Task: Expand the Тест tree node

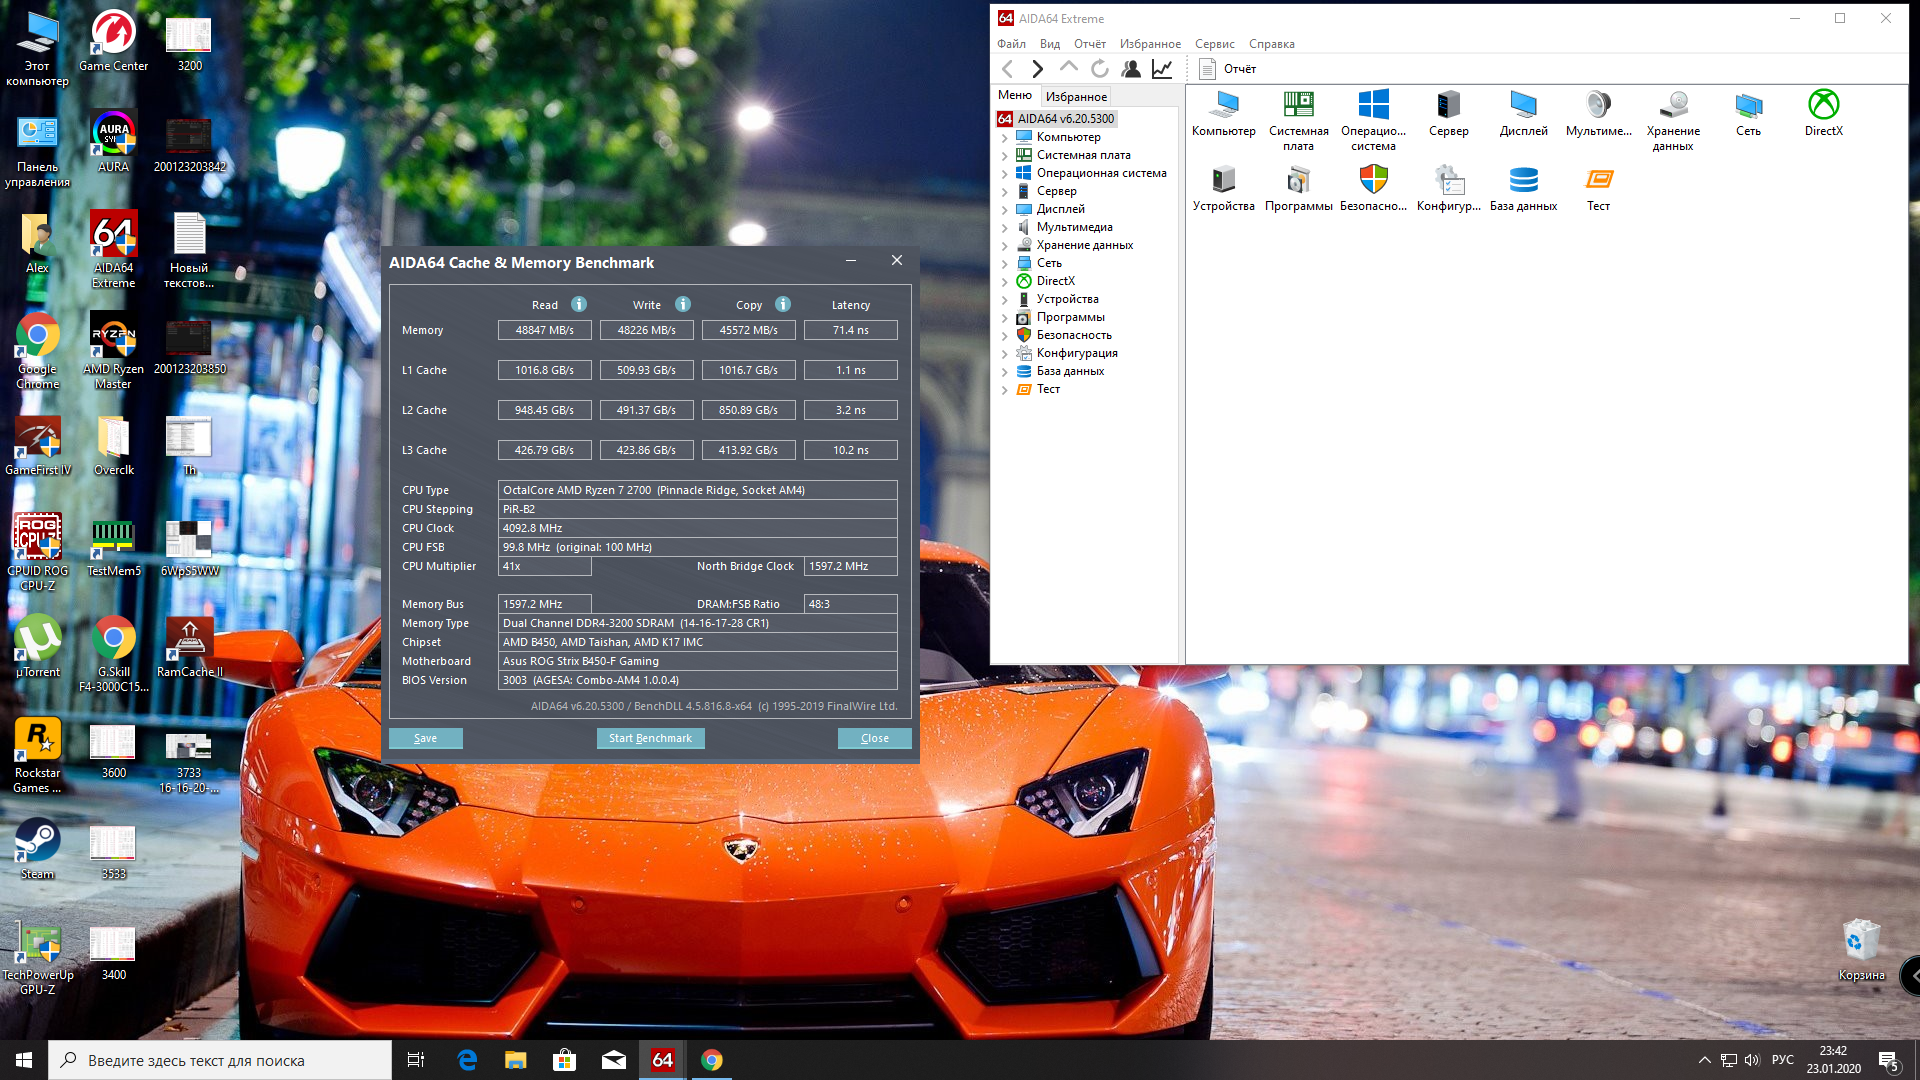Action: pos(1004,390)
